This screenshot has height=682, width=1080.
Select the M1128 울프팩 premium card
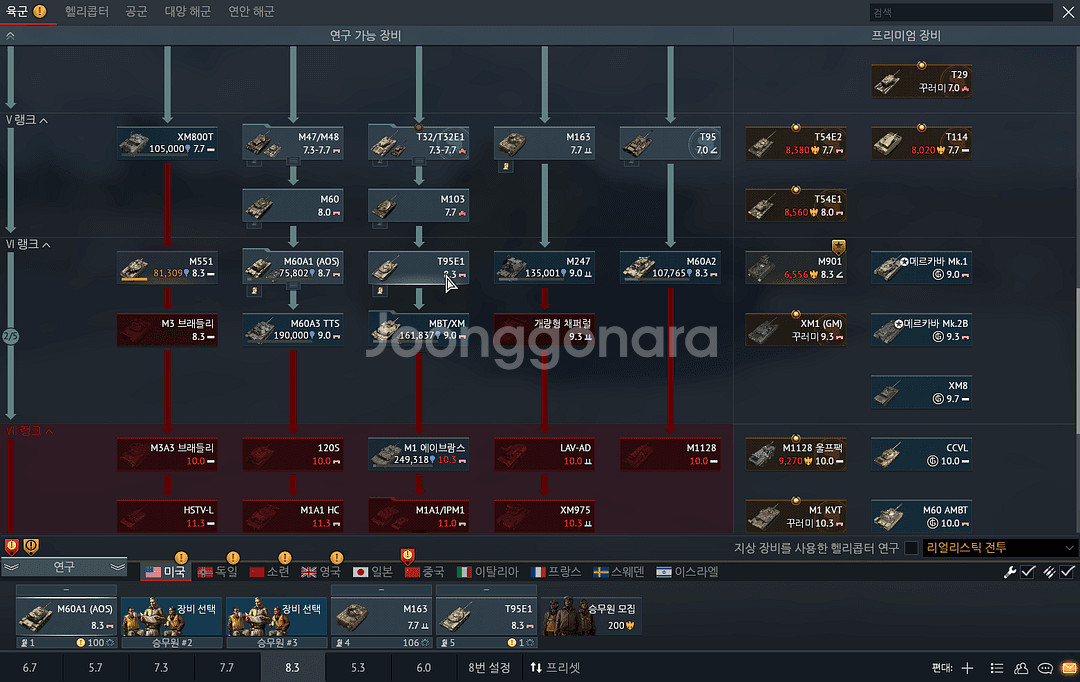796,454
